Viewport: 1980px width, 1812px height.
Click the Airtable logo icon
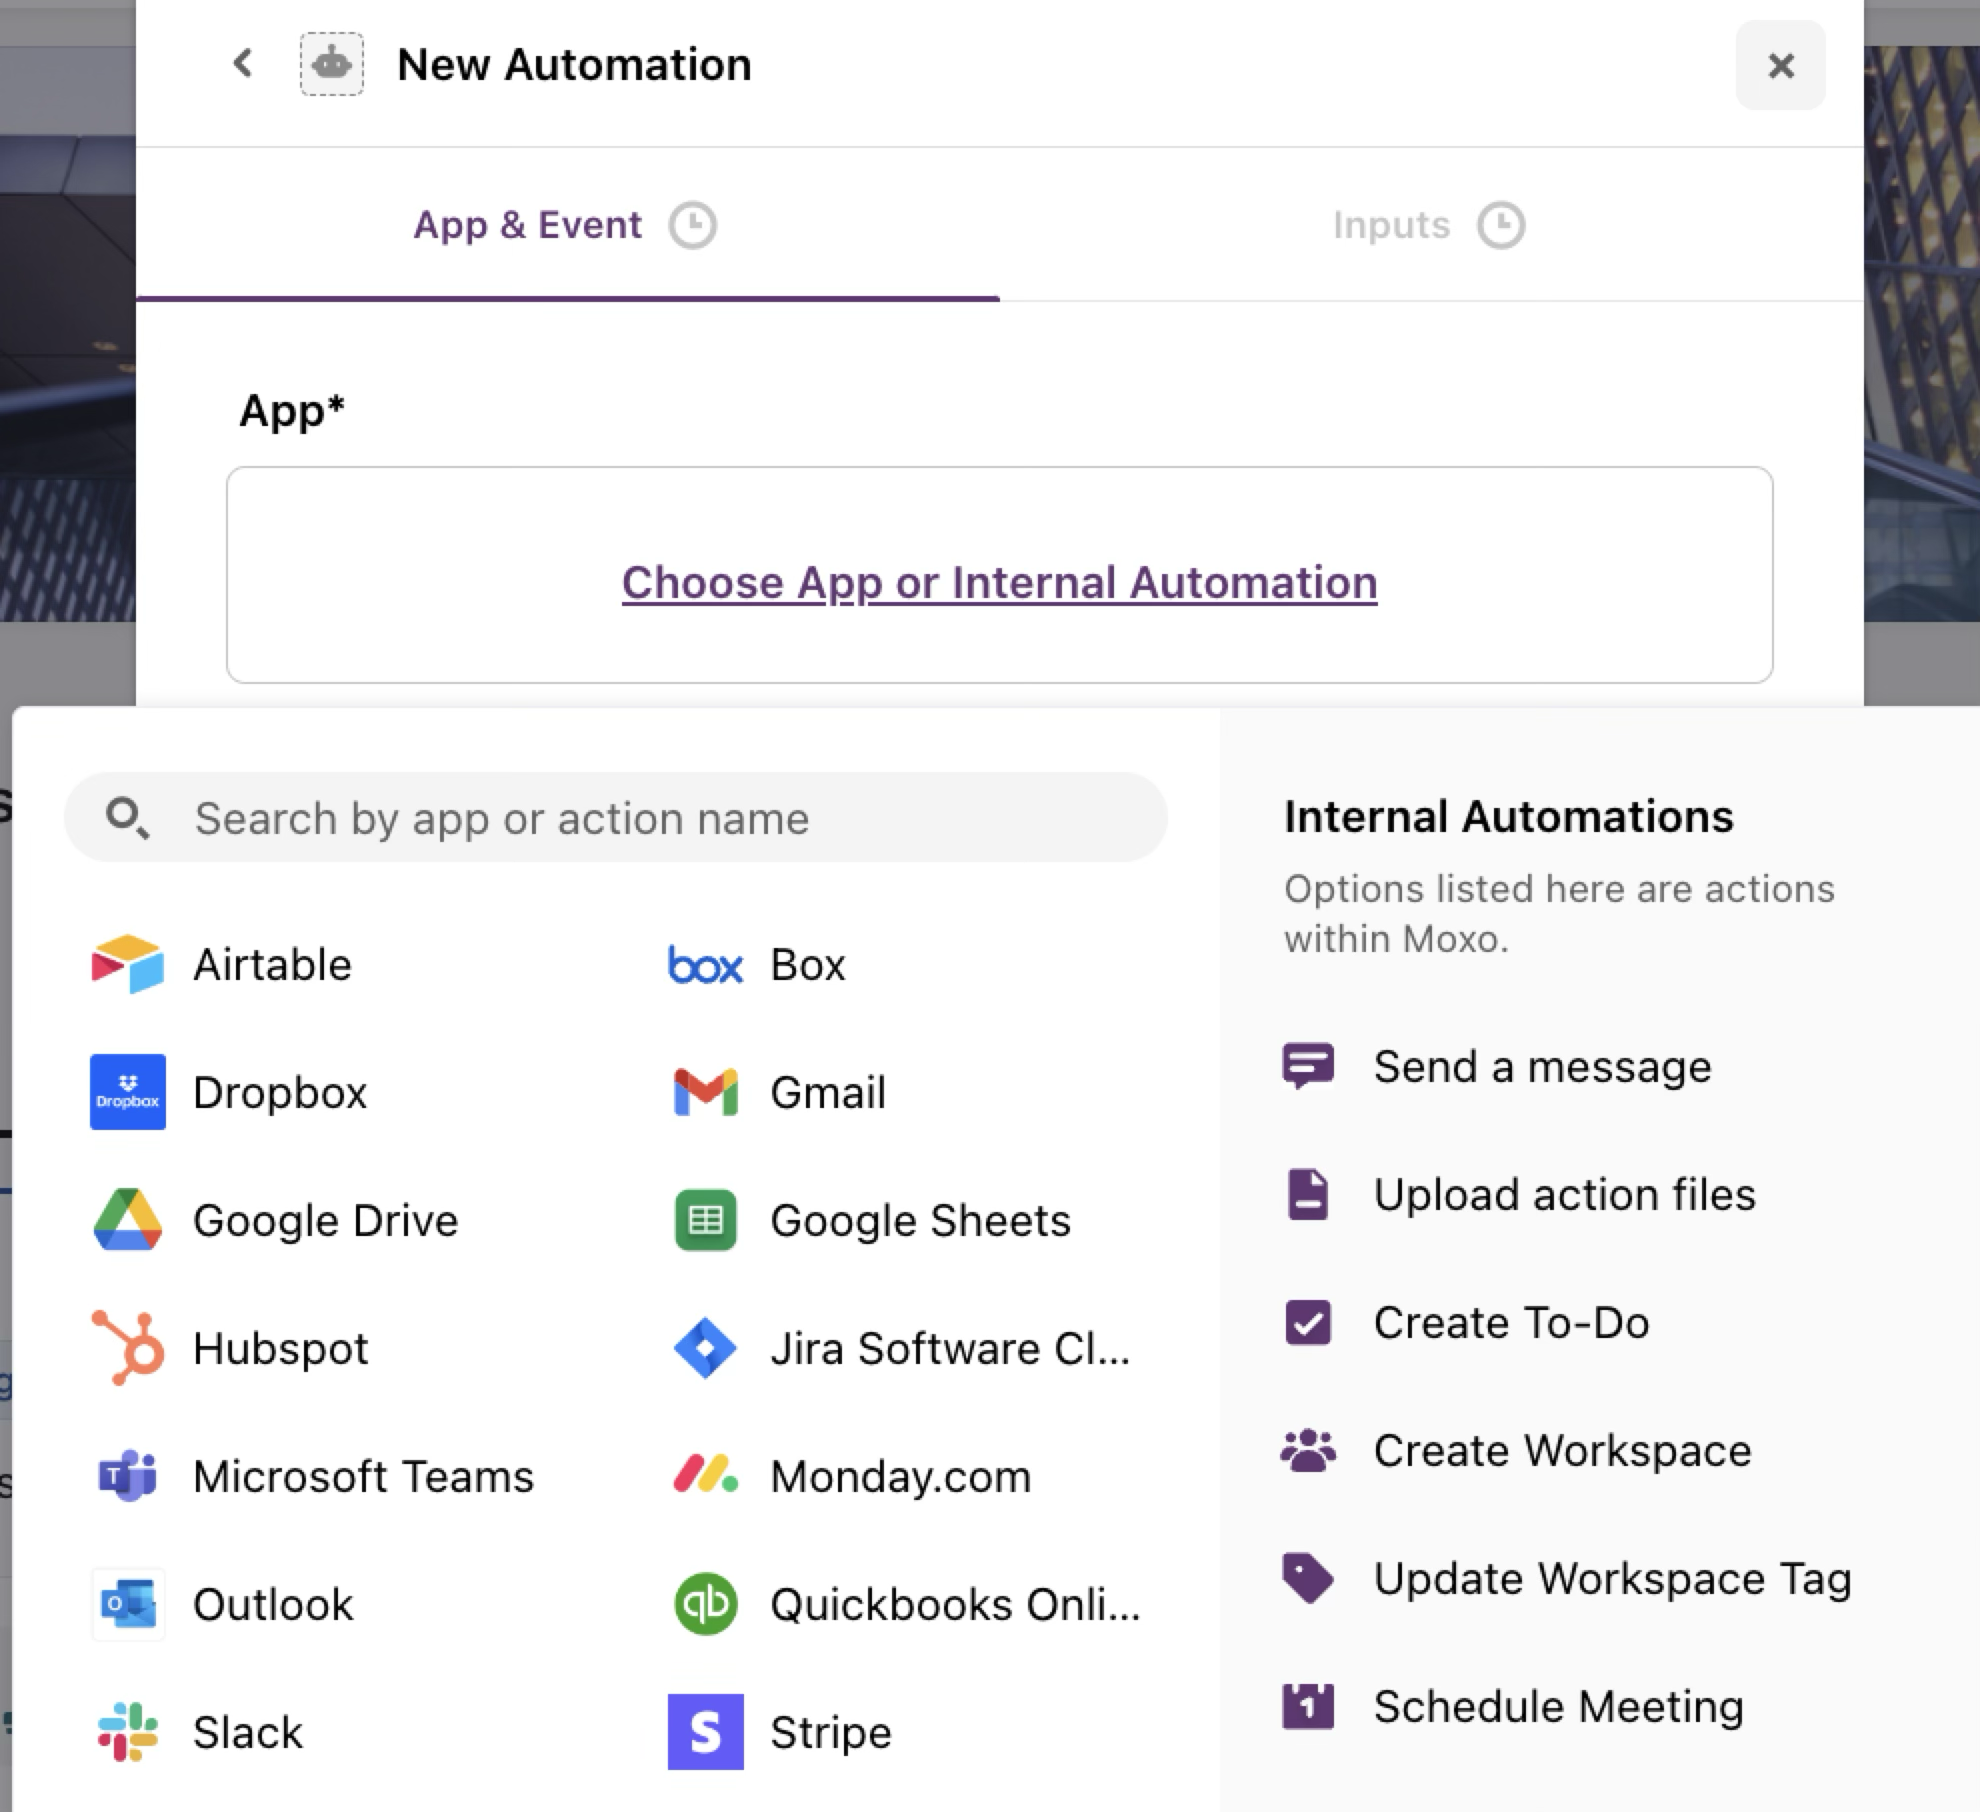[x=127, y=964]
